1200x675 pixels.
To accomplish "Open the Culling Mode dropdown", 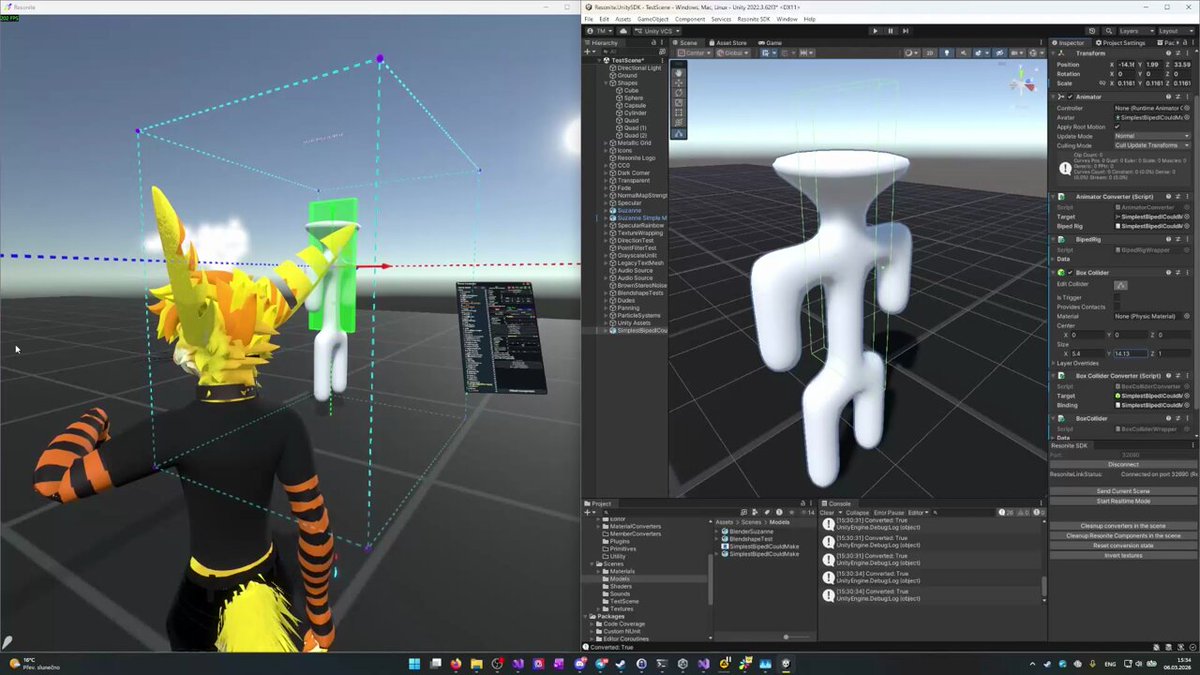I will 1152,145.
